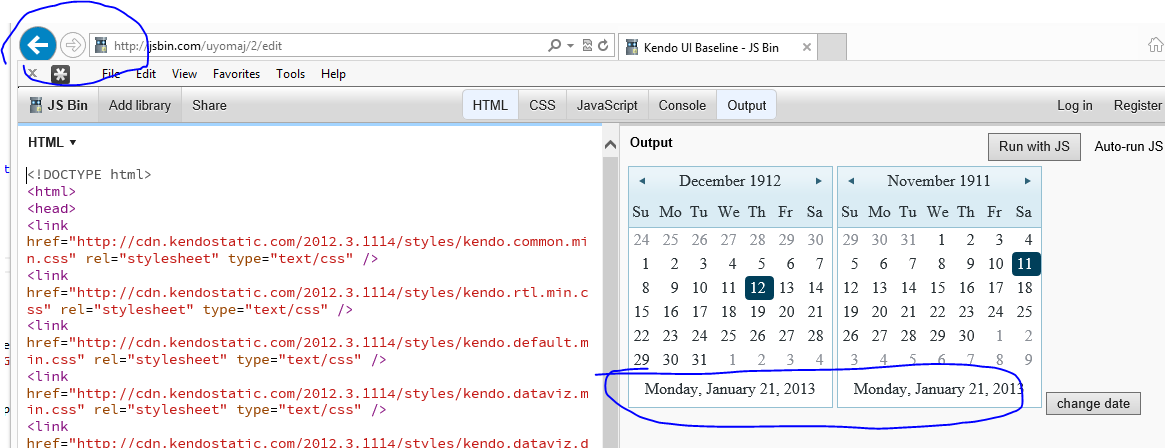Close the Kendo UI Baseline tab
This screenshot has width=1165, height=448.
(807, 46)
